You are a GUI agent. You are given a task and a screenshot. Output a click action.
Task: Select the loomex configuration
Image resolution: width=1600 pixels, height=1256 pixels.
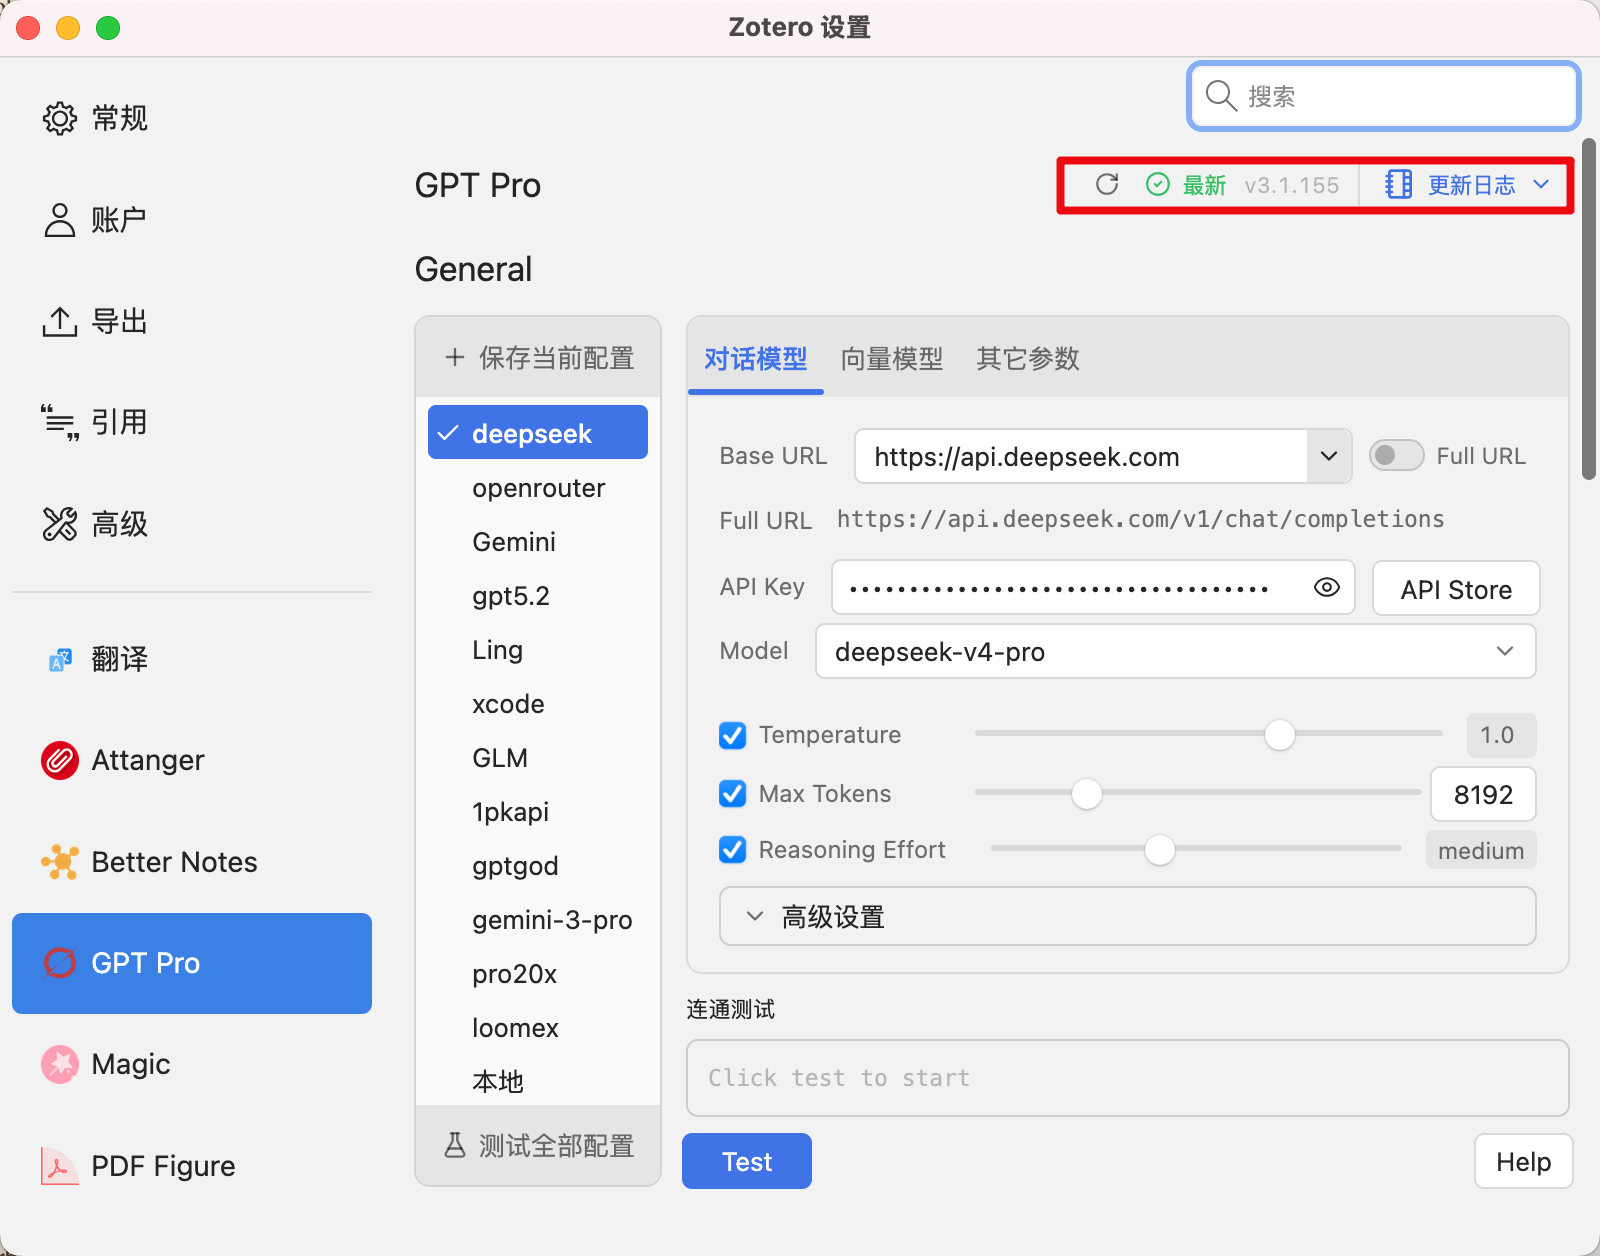(x=538, y=1028)
